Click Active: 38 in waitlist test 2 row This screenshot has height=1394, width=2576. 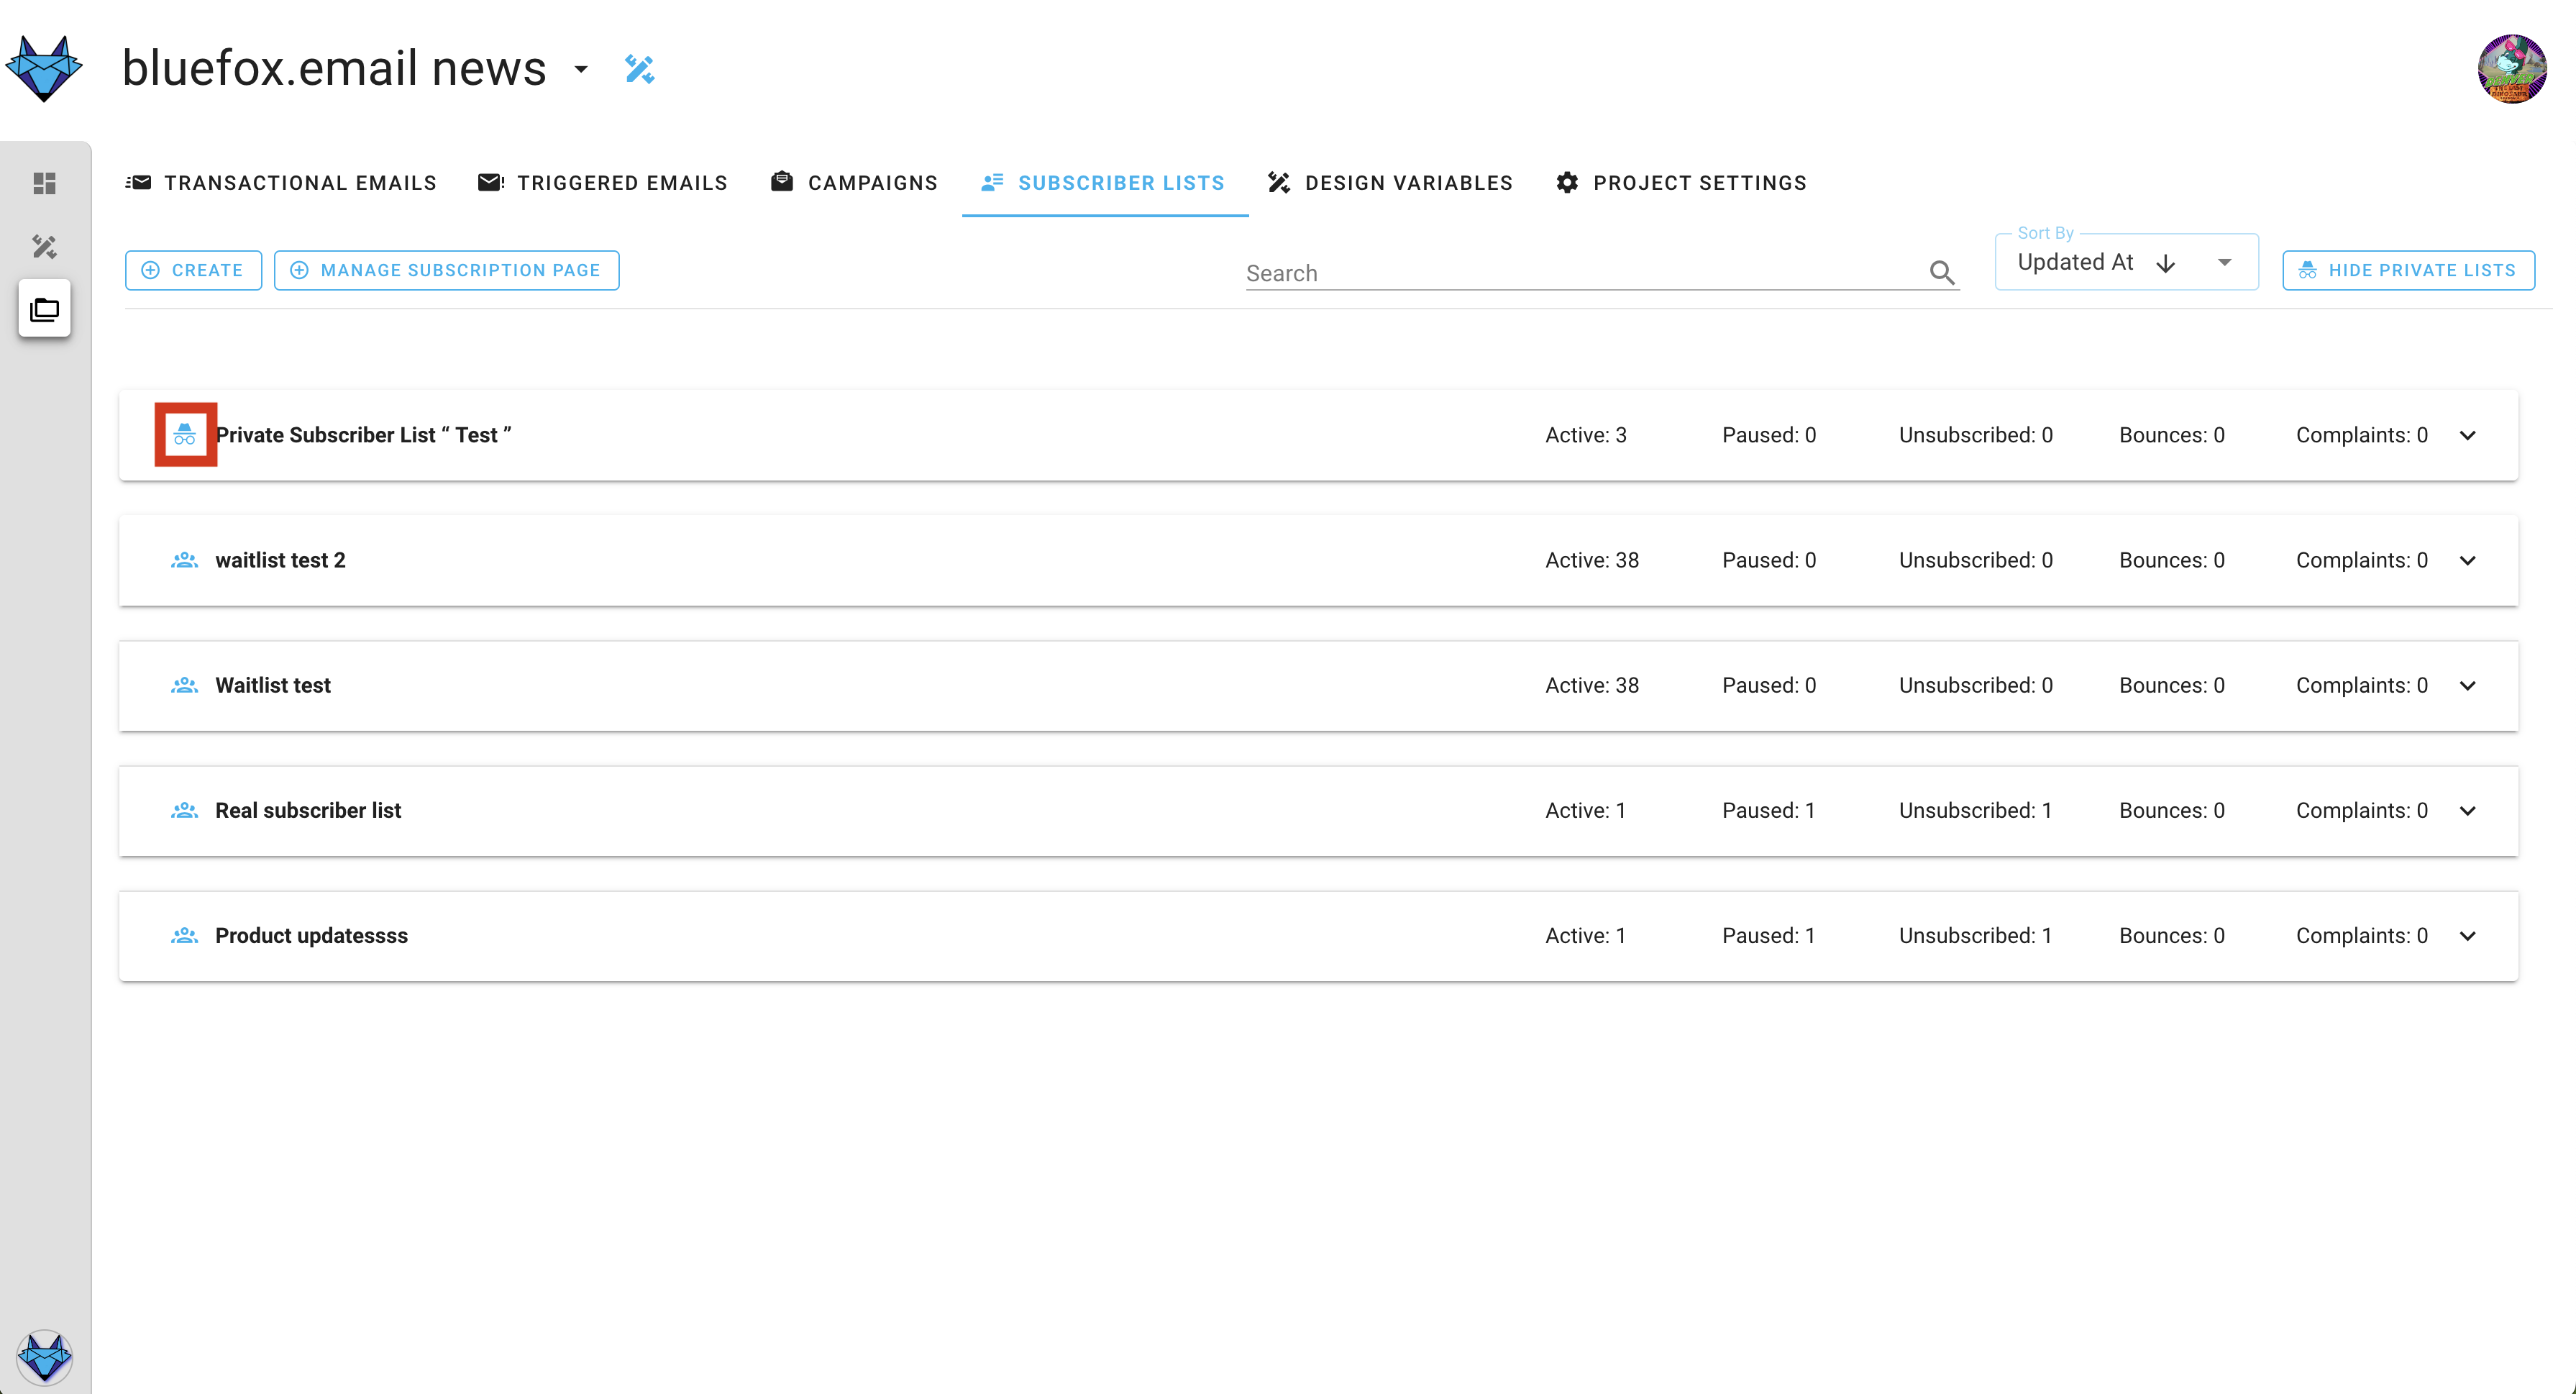pos(1592,560)
